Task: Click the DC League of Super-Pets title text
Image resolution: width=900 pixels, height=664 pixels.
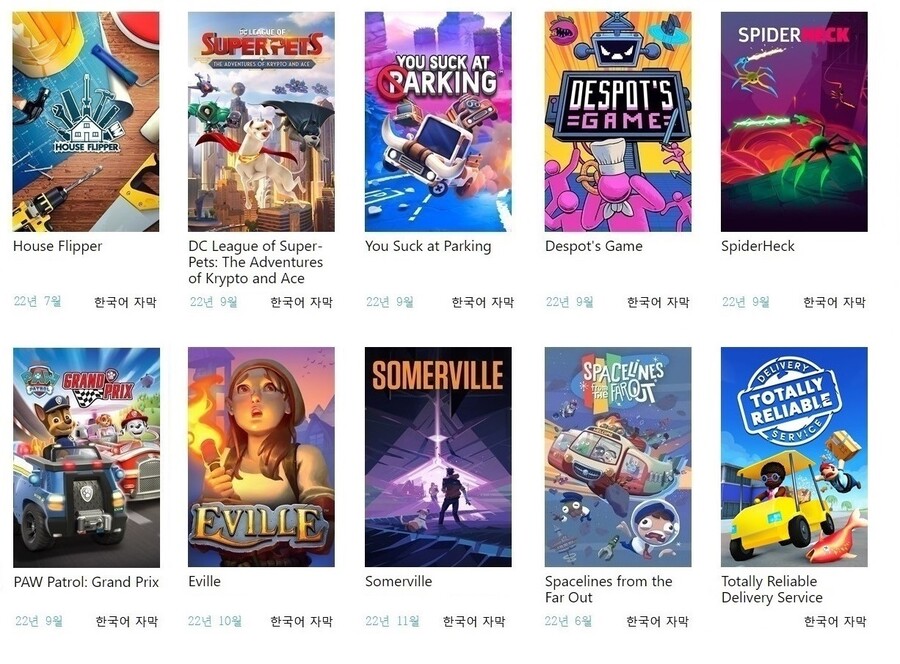Action: pos(256,262)
